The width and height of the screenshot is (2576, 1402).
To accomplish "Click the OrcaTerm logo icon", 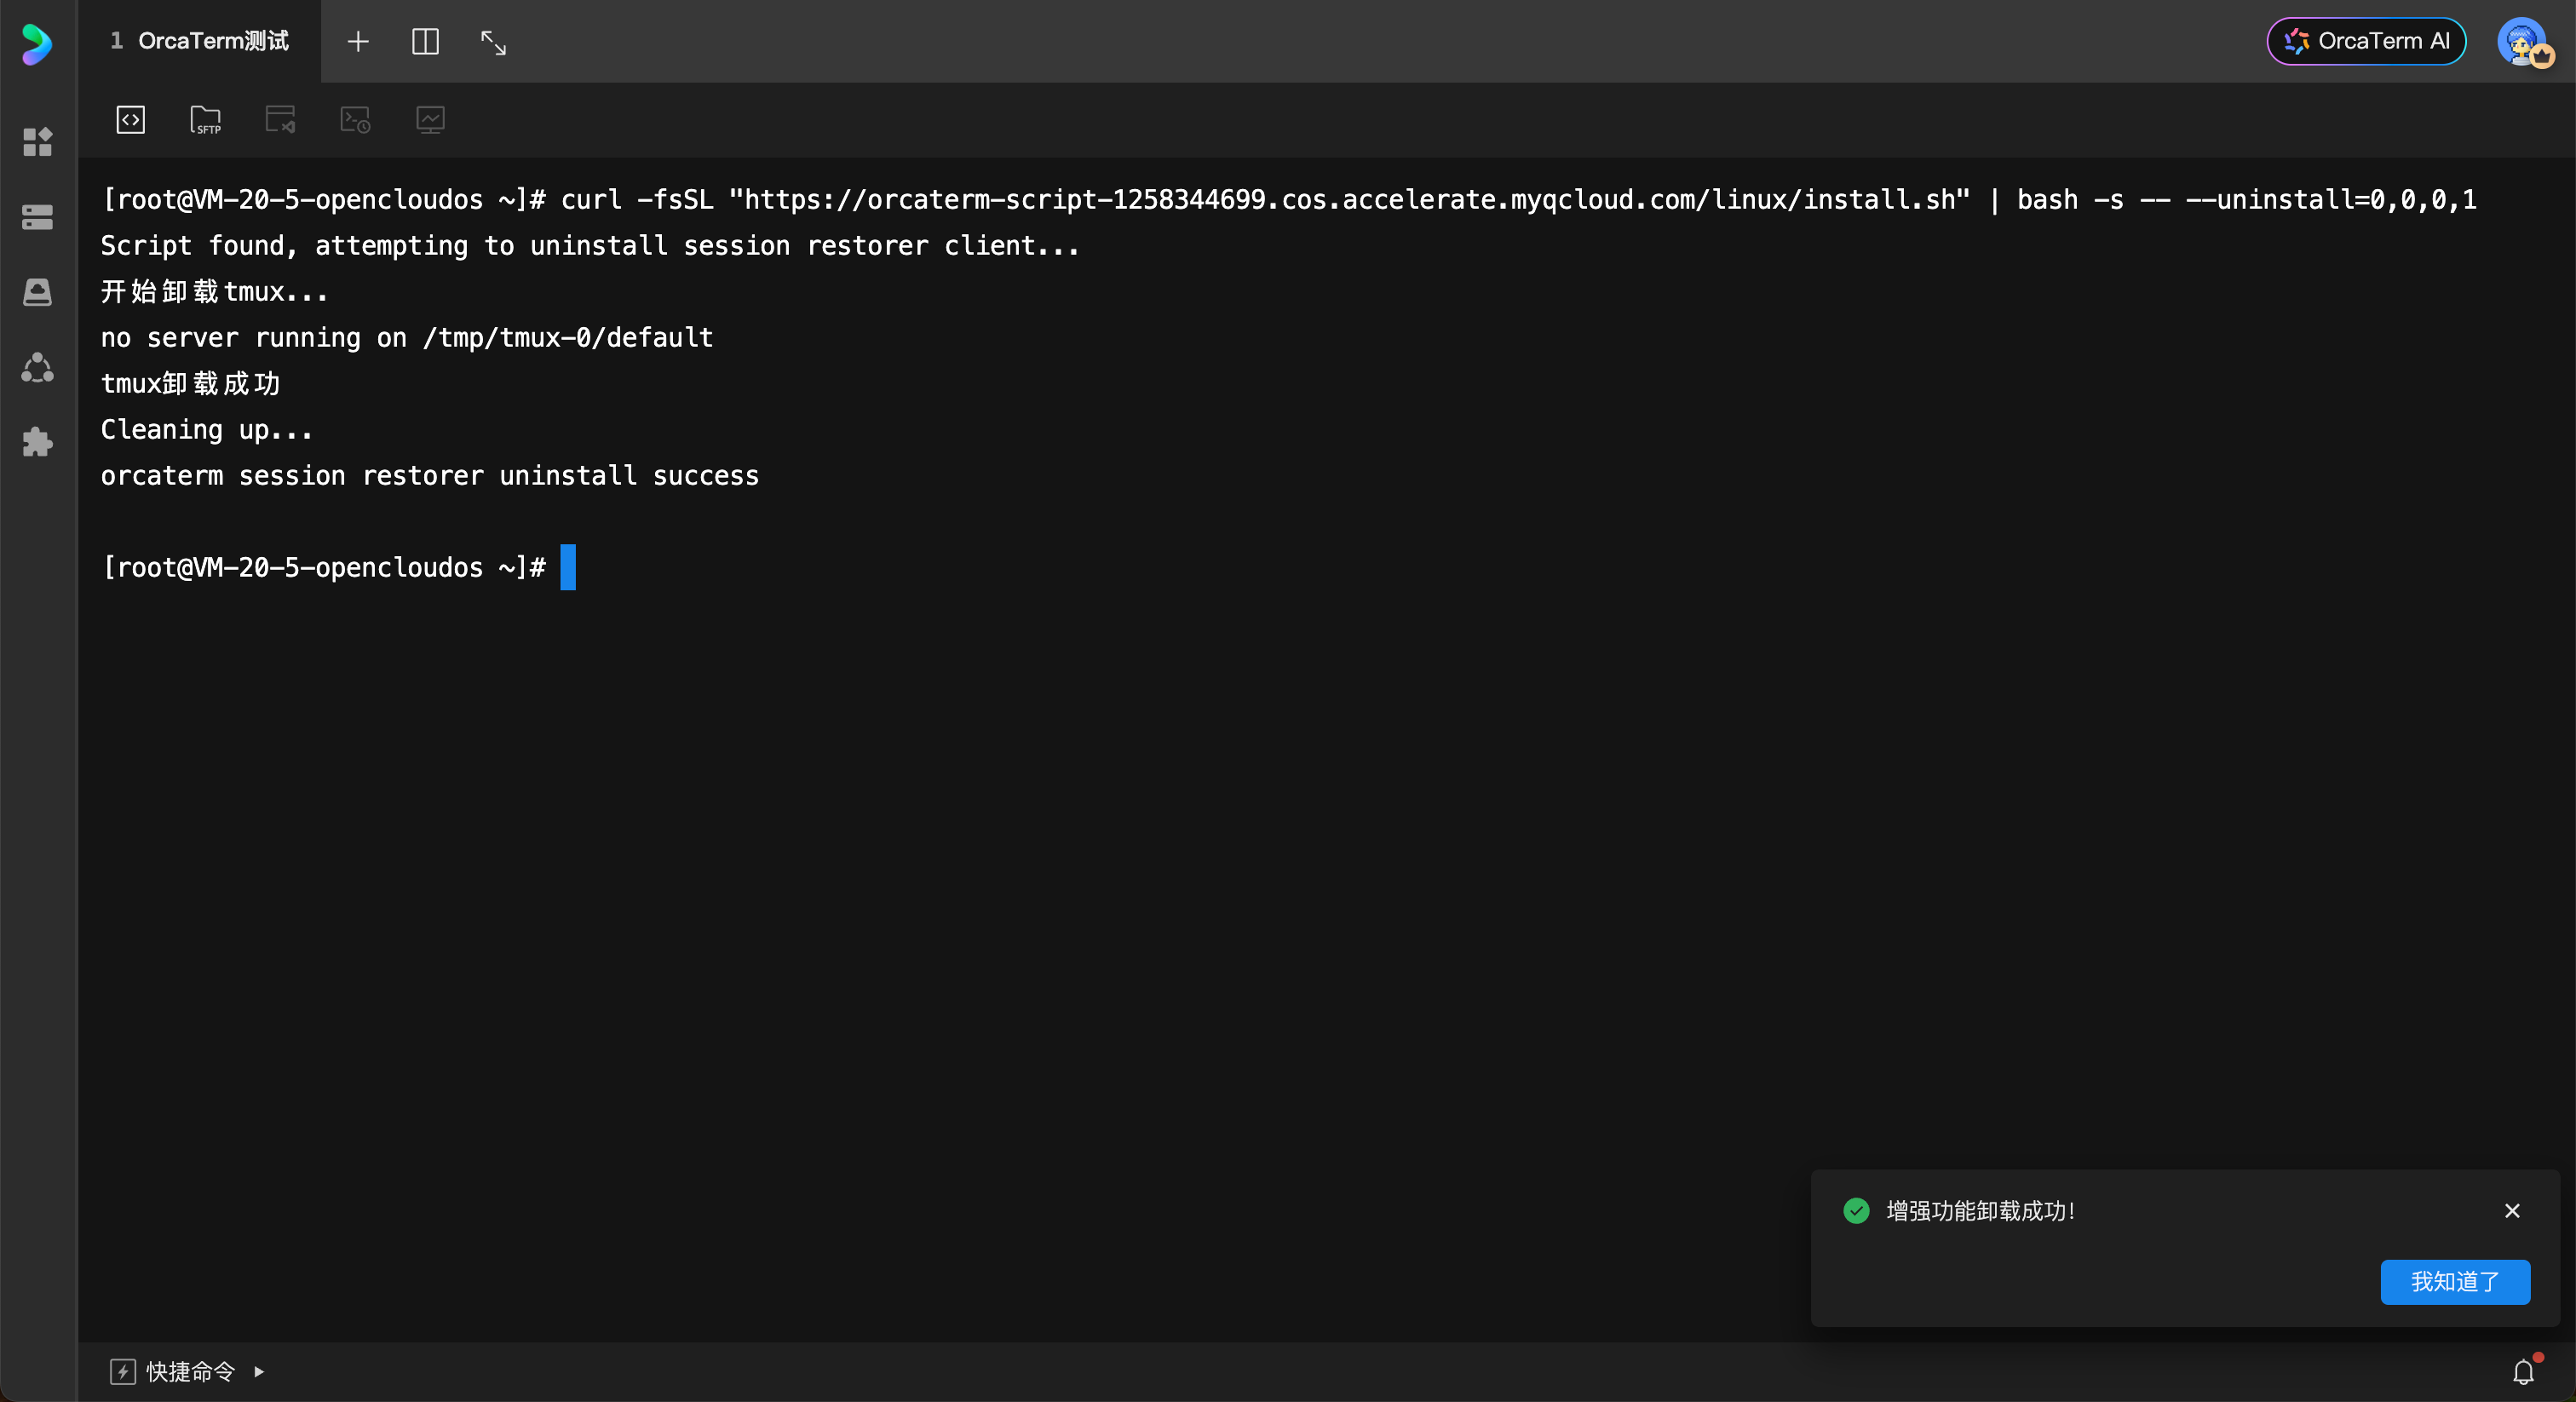I will pyautogui.click(x=36, y=43).
